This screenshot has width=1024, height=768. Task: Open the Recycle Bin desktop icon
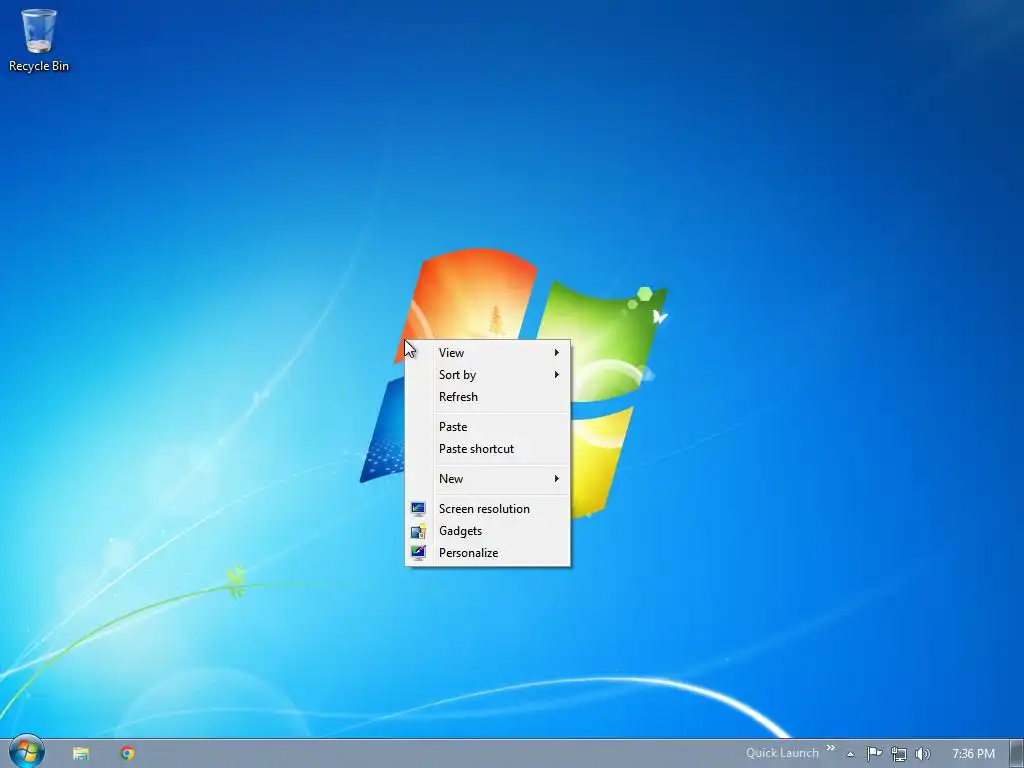[39, 40]
